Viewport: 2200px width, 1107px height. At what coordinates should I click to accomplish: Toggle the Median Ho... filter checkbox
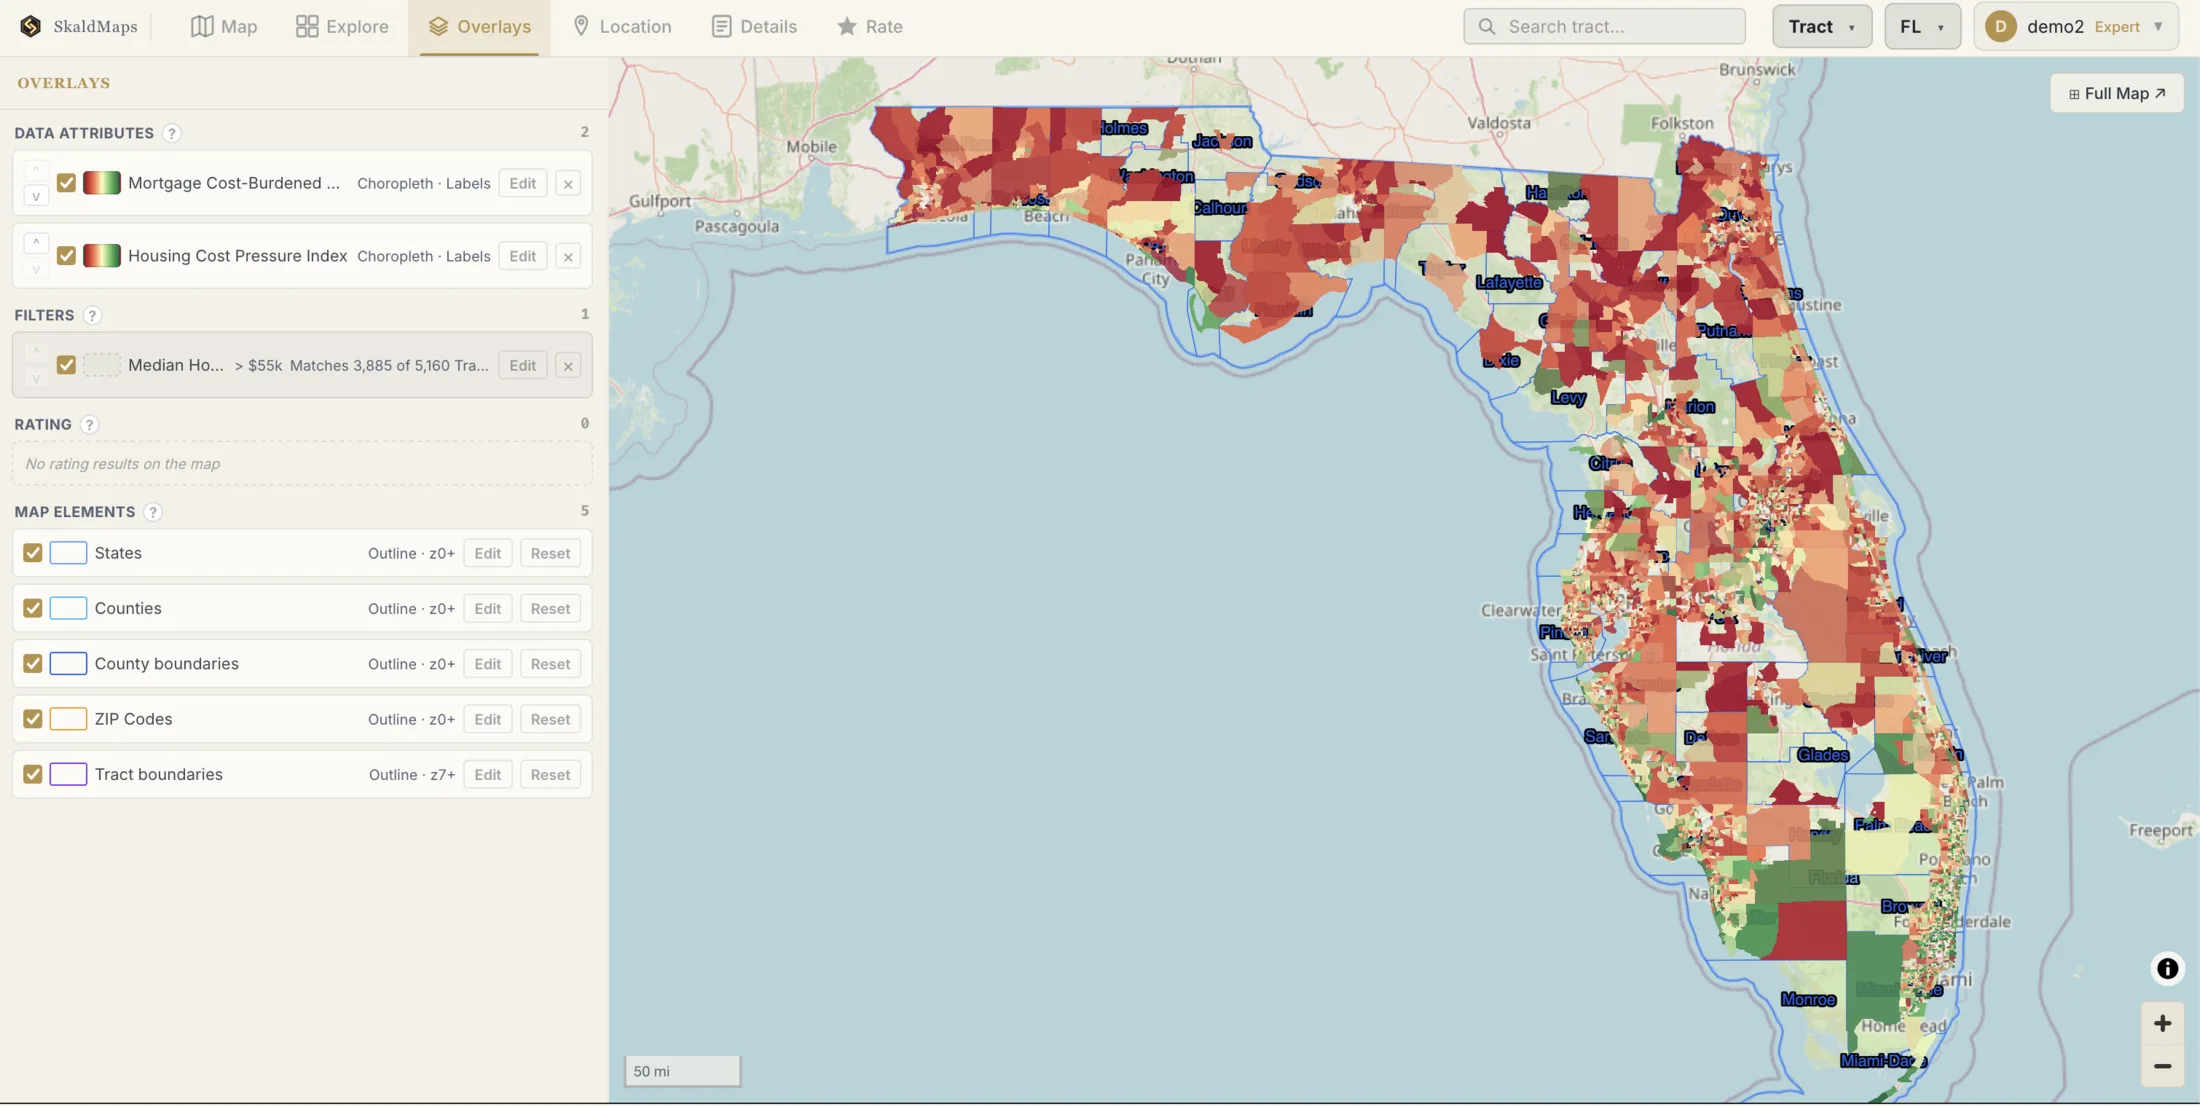(66, 365)
